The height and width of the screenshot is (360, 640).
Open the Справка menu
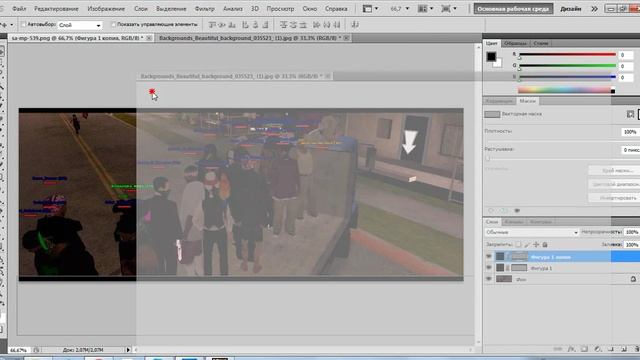[336, 9]
